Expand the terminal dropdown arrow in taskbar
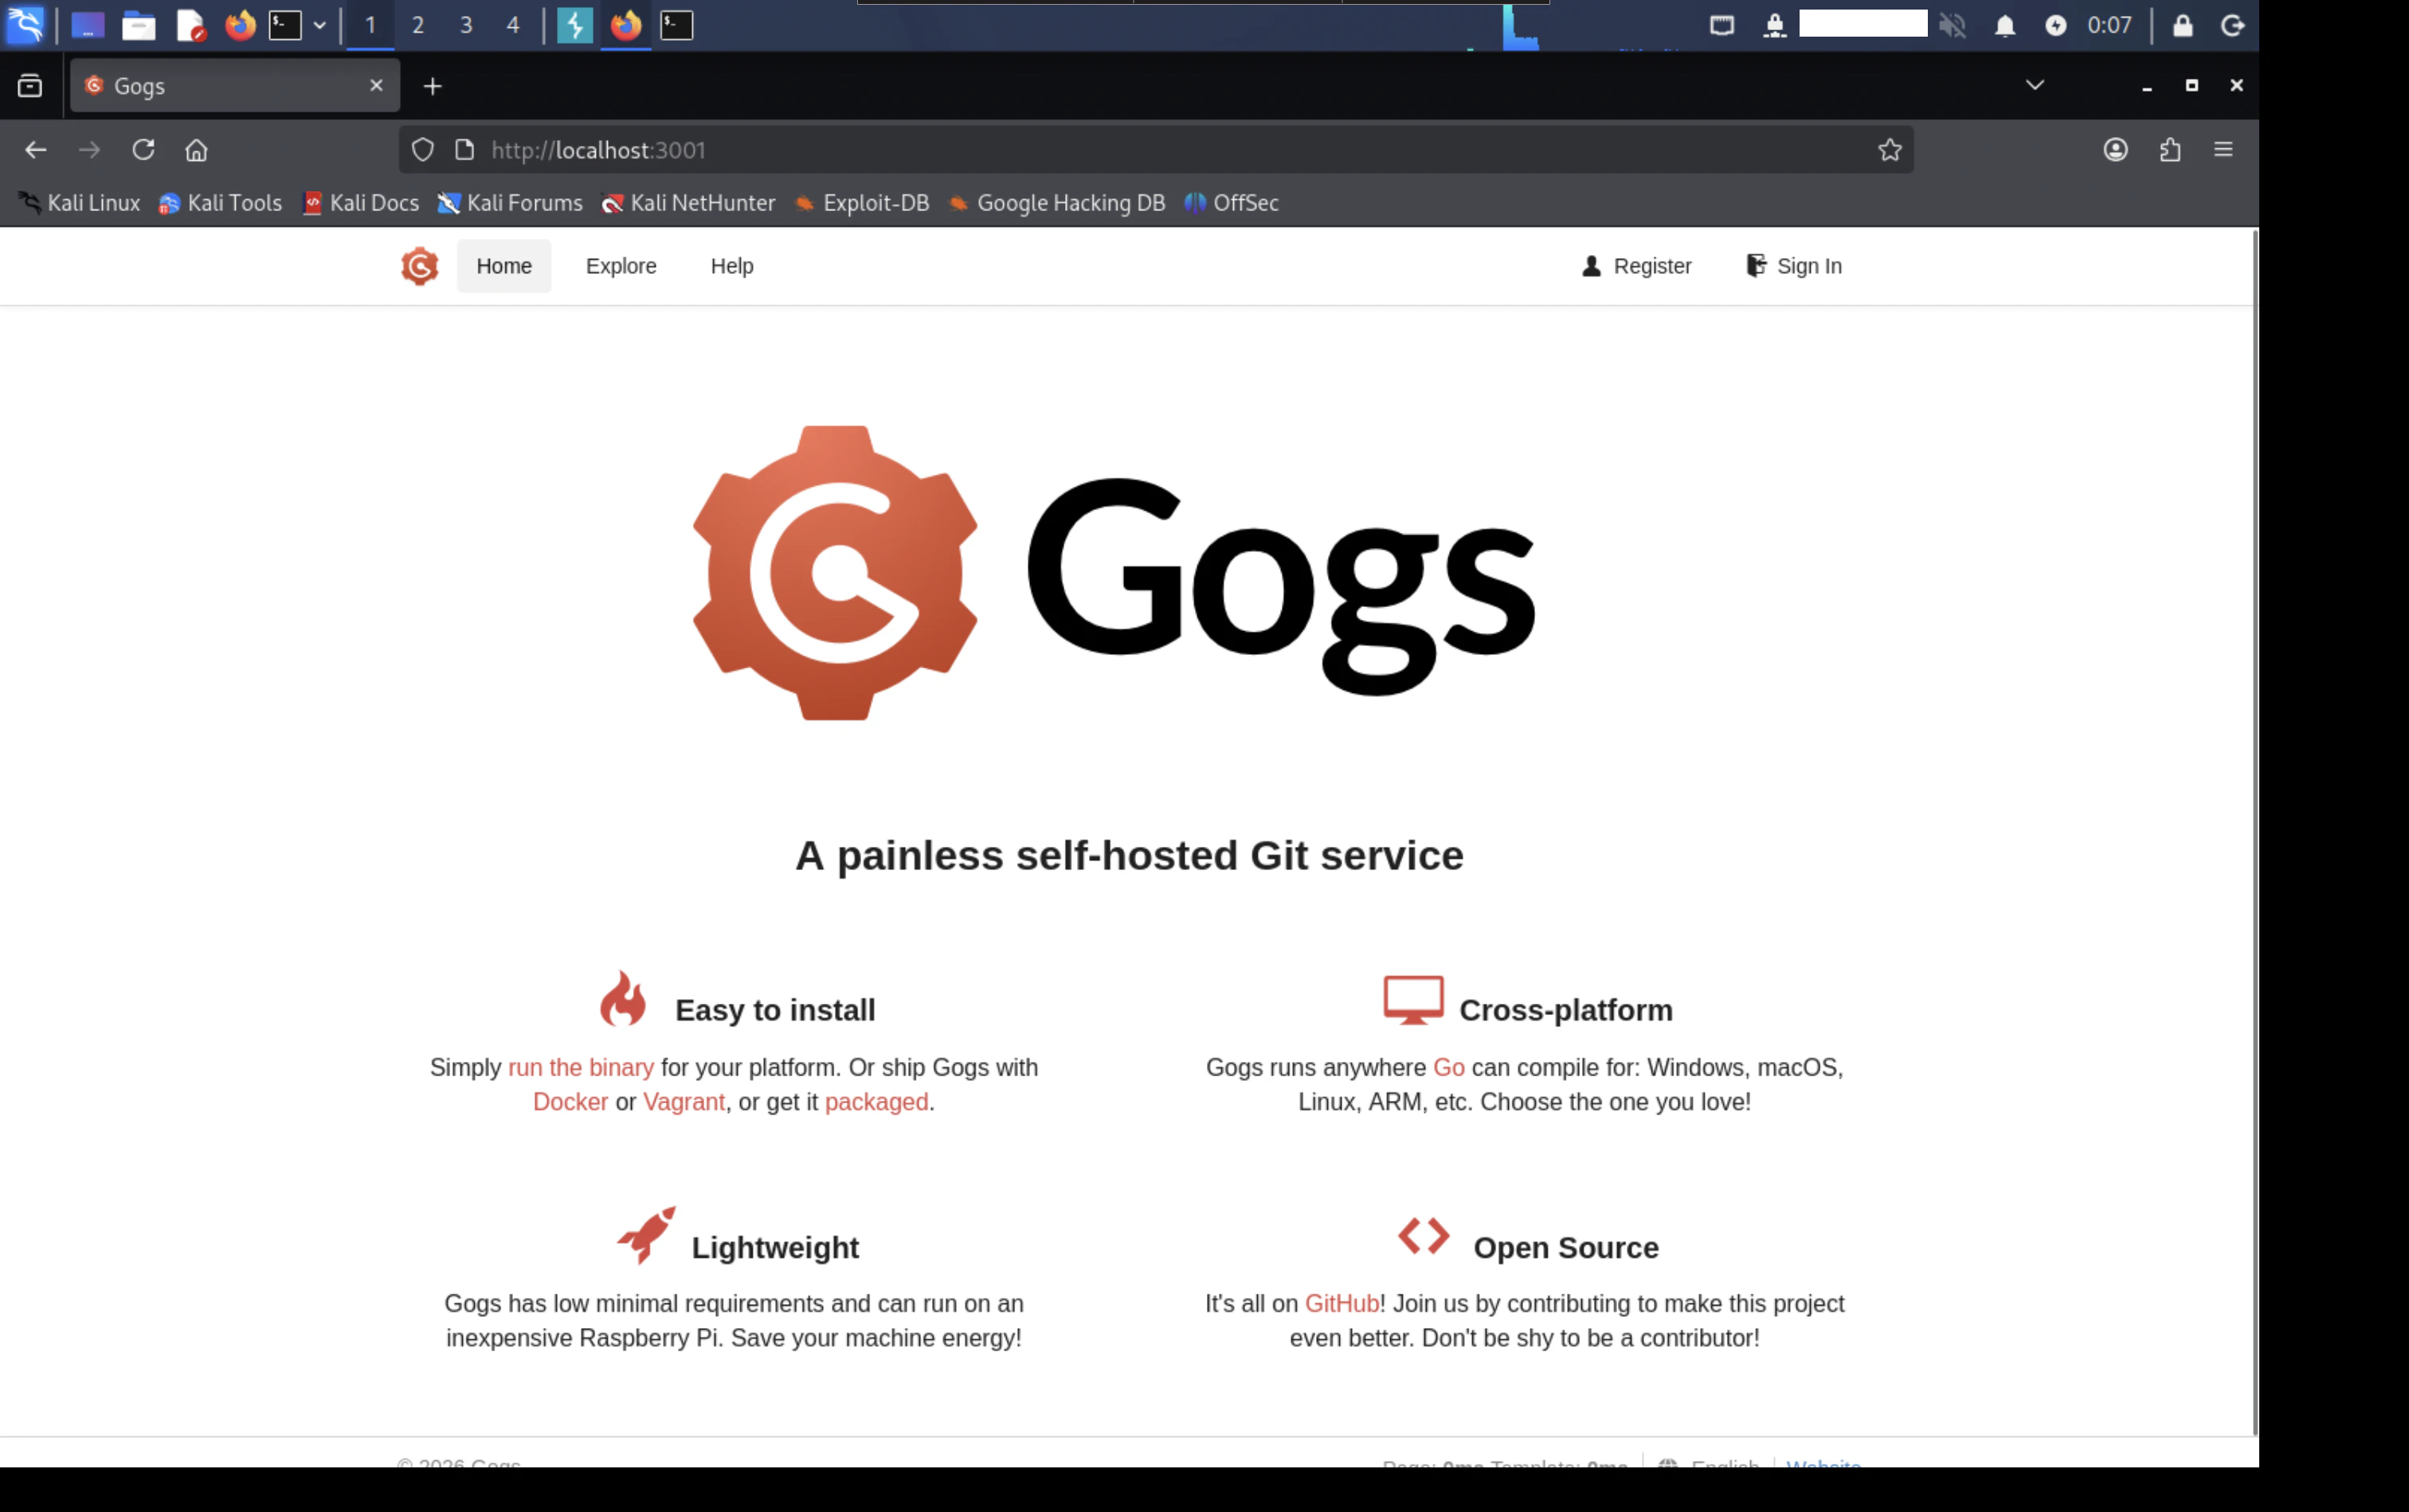The width and height of the screenshot is (2409, 1512). pos(320,25)
